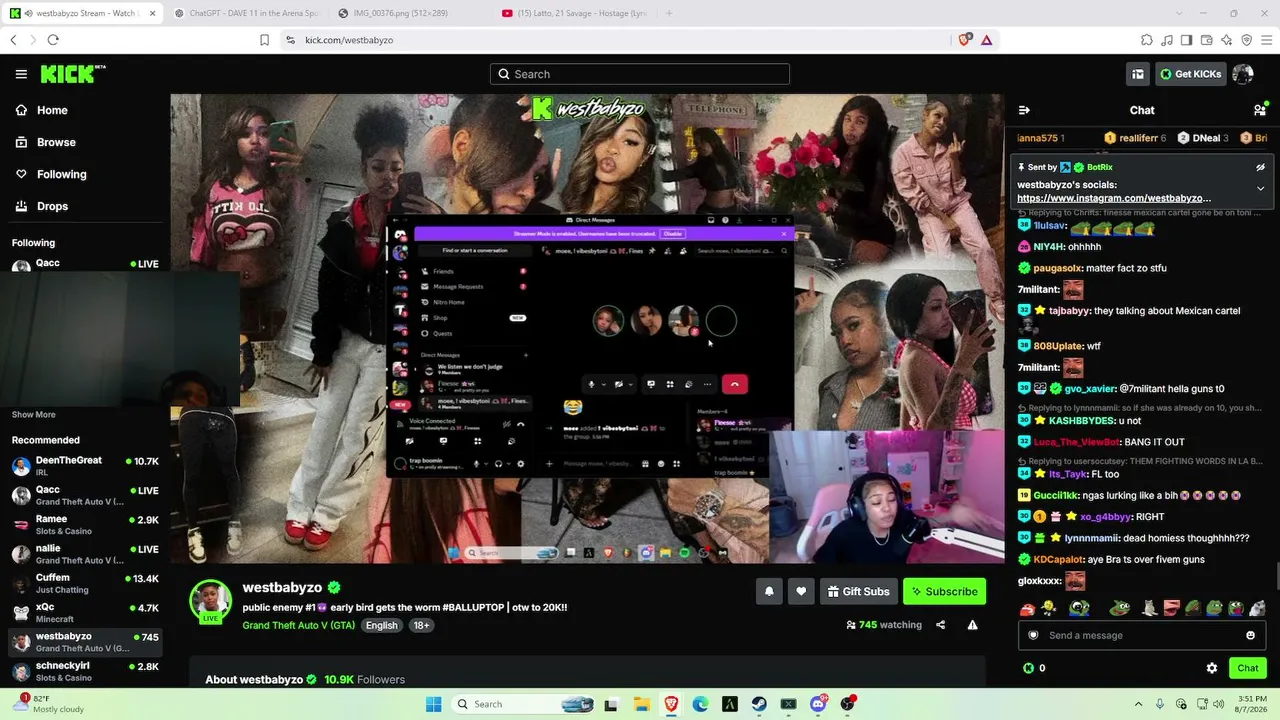Collapse the chat panel arrow icon
Screen dimensions: 1280x720
pyautogui.click(x=1024, y=110)
